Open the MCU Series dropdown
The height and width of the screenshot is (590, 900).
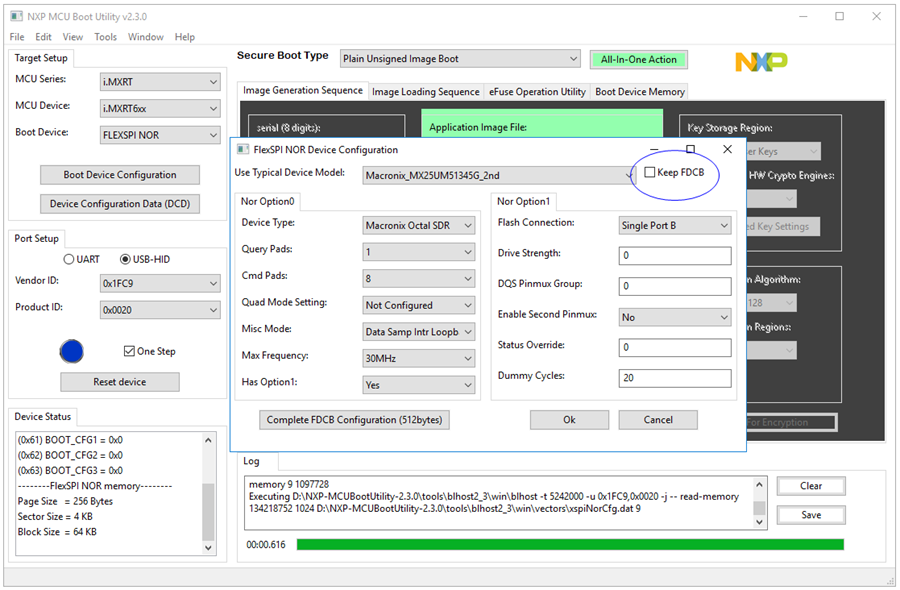[160, 82]
